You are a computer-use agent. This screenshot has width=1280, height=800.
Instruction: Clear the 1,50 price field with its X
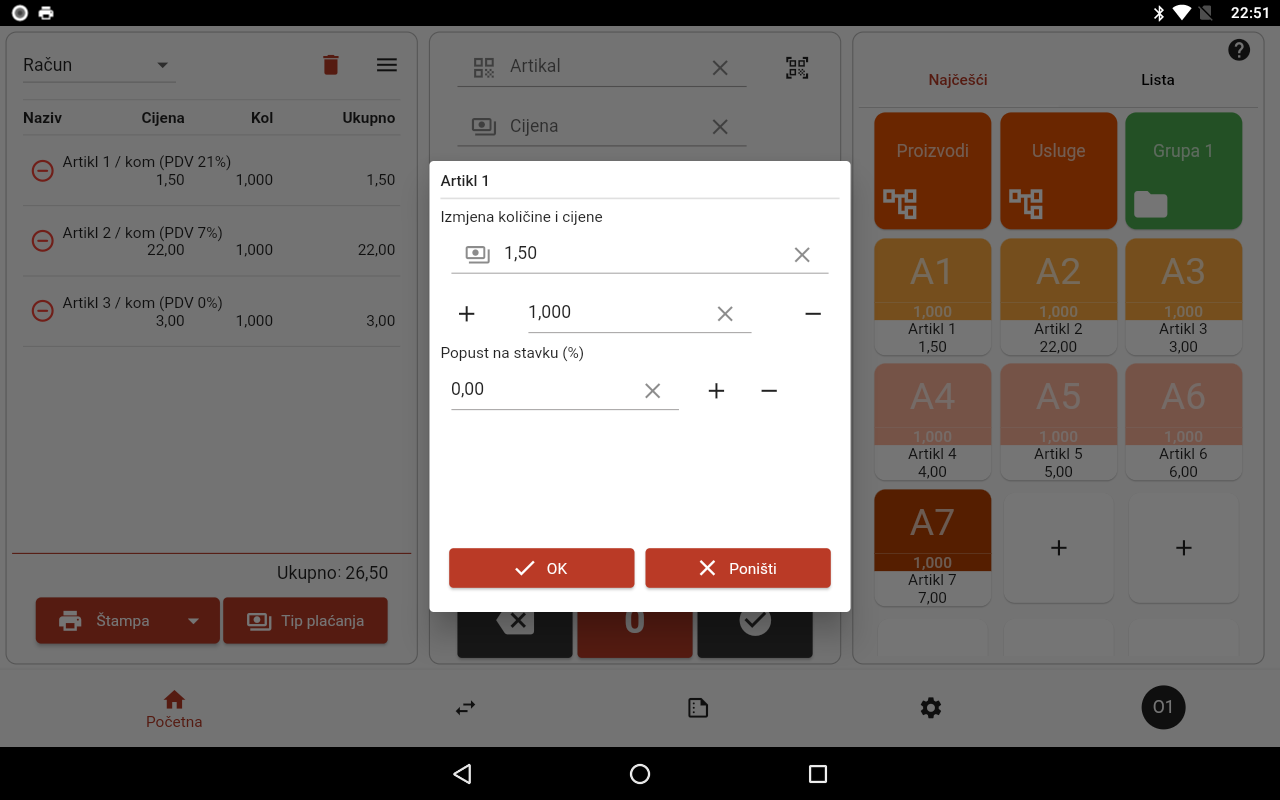click(802, 254)
